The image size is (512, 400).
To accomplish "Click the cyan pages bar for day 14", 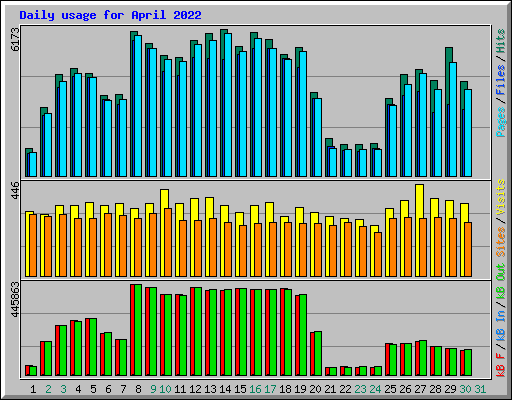I will (x=228, y=105).
